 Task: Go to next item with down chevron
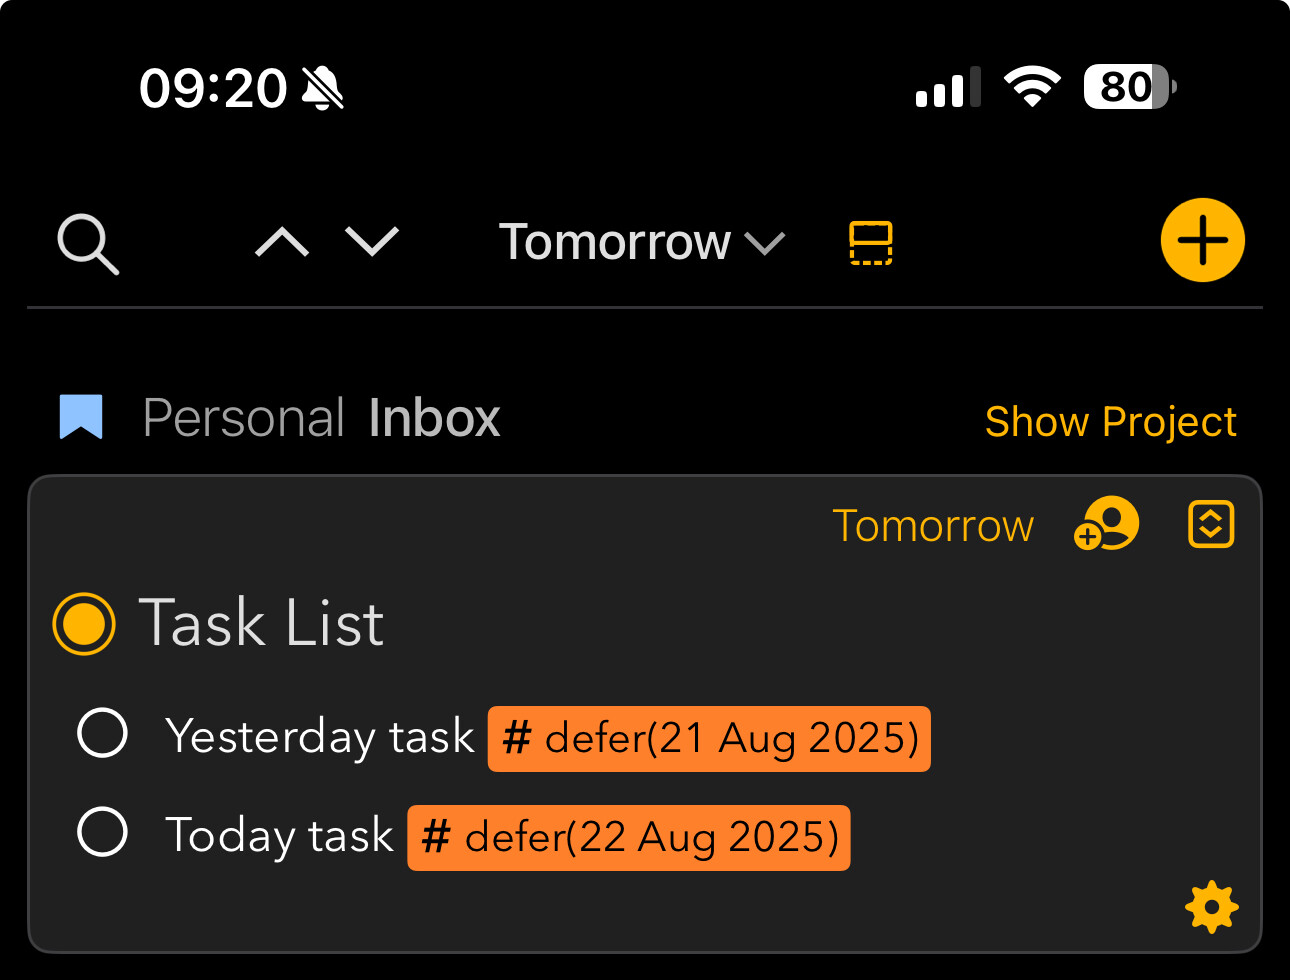(372, 242)
